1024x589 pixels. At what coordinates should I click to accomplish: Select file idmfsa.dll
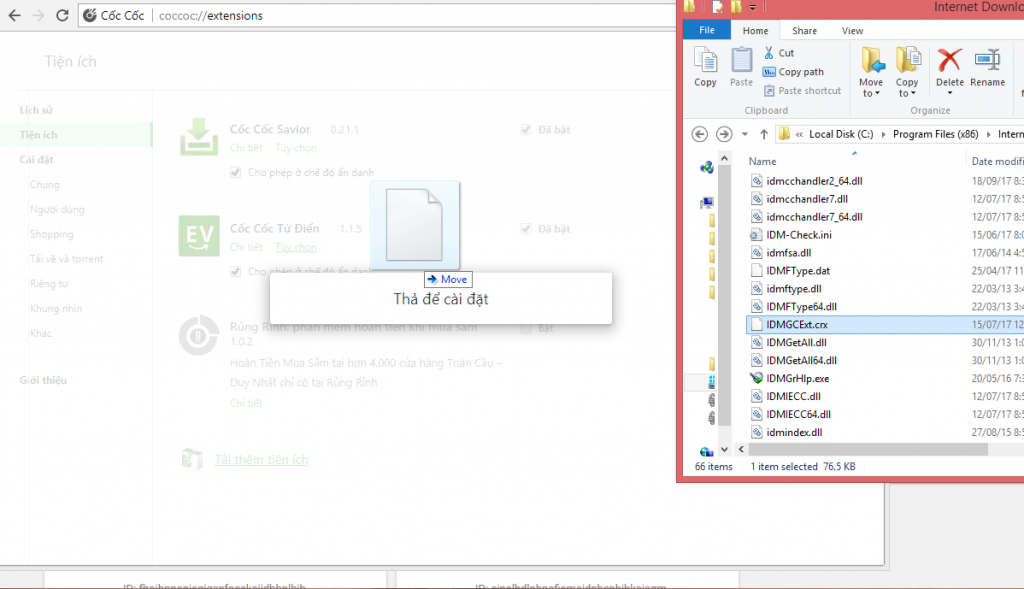click(x=788, y=253)
